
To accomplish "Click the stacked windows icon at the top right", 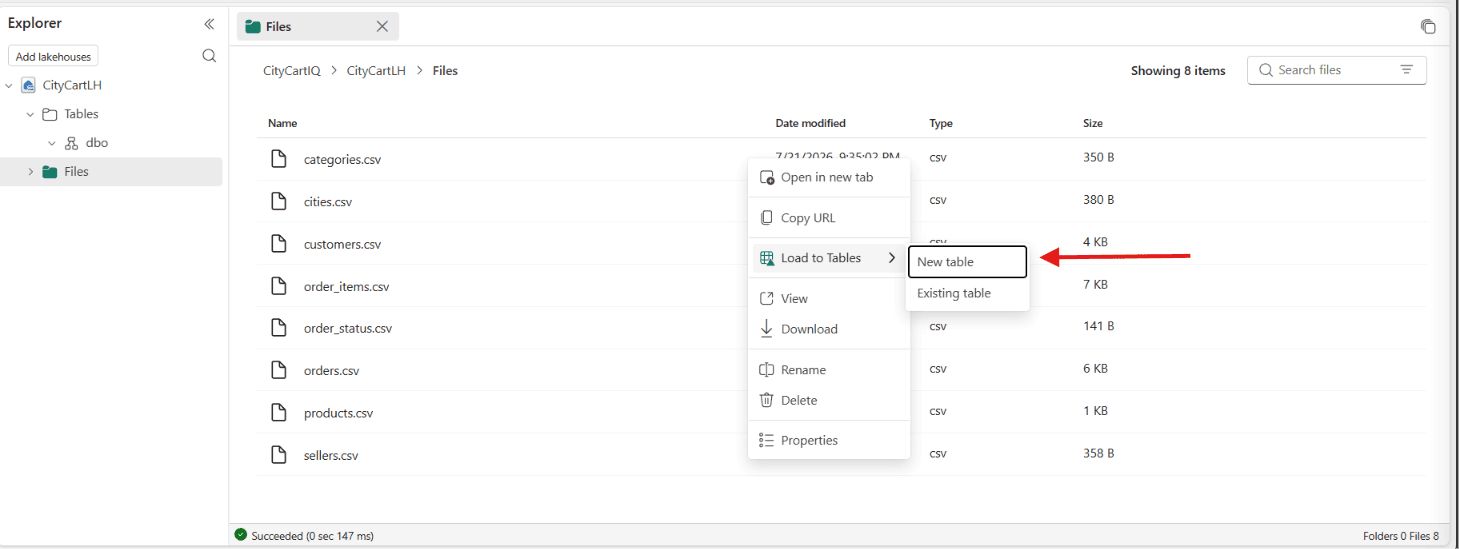I will 1428,27.
